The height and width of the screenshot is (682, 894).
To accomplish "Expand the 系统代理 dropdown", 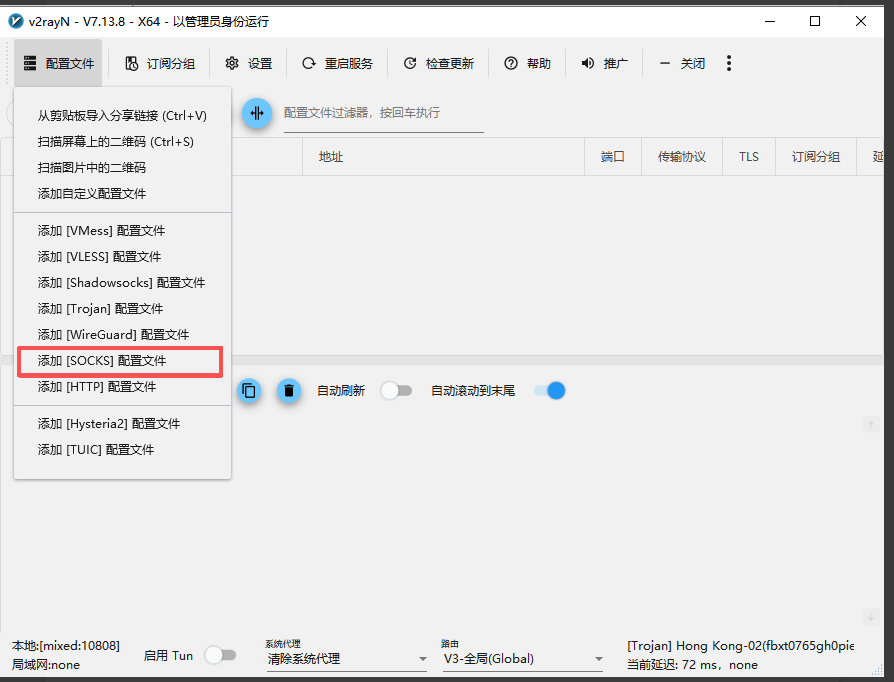I will [x=347, y=659].
